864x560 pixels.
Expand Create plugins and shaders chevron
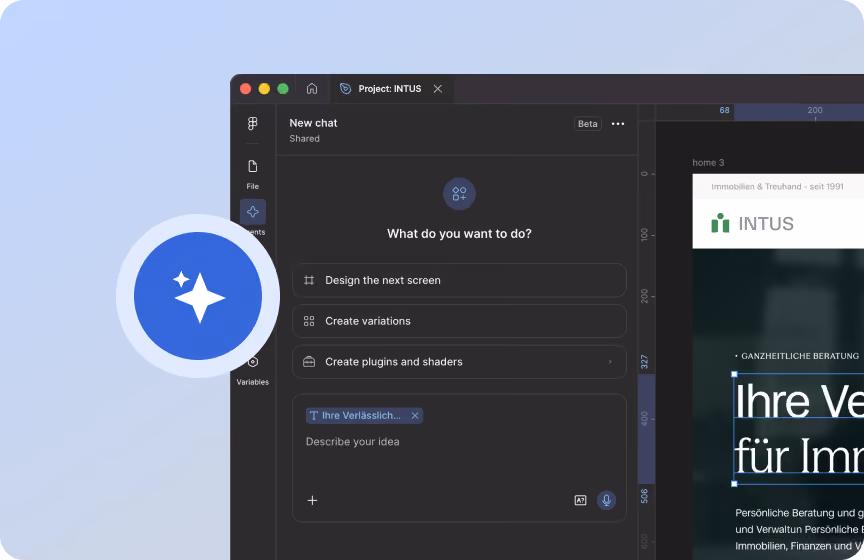(610, 362)
